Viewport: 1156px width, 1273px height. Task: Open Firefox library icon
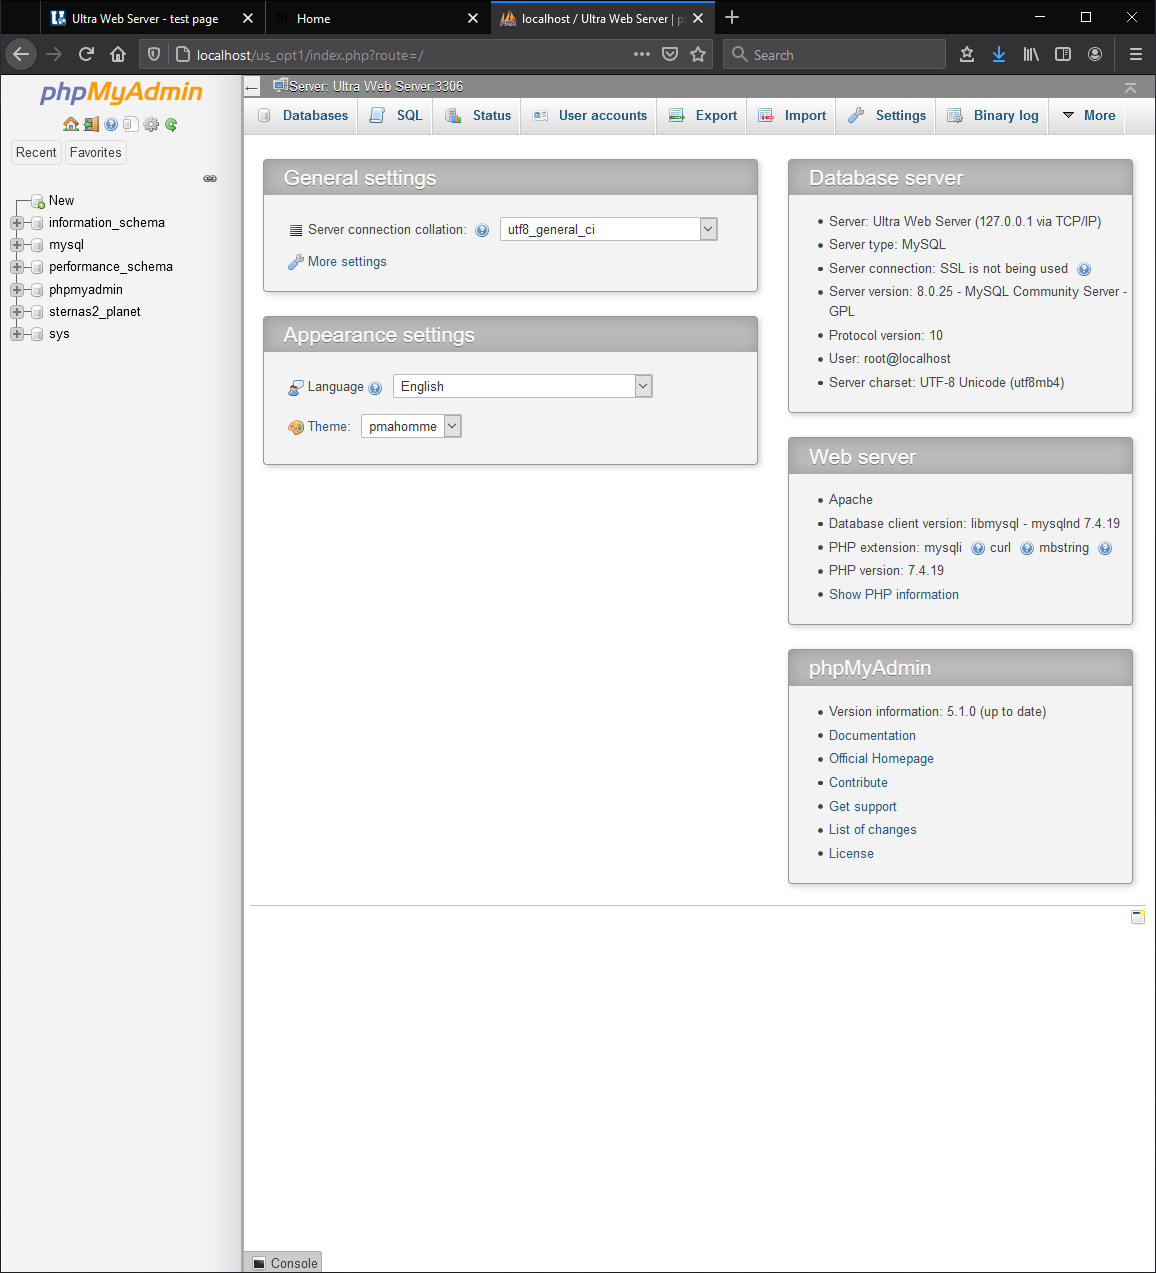click(1031, 54)
